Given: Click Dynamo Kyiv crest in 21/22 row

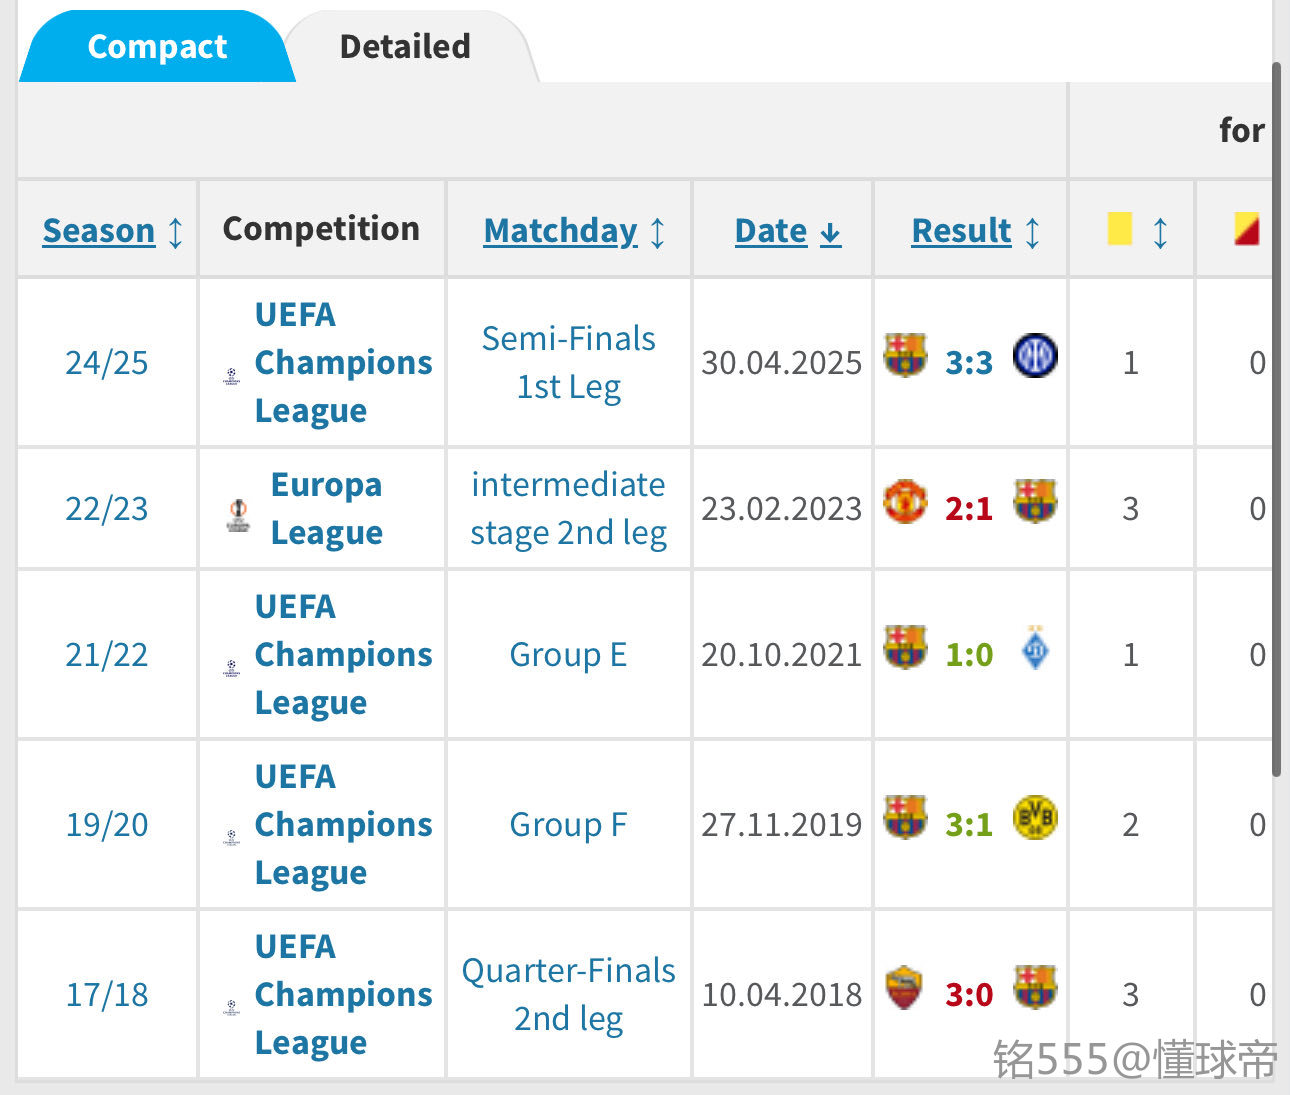Looking at the screenshot, I should tap(1035, 649).
